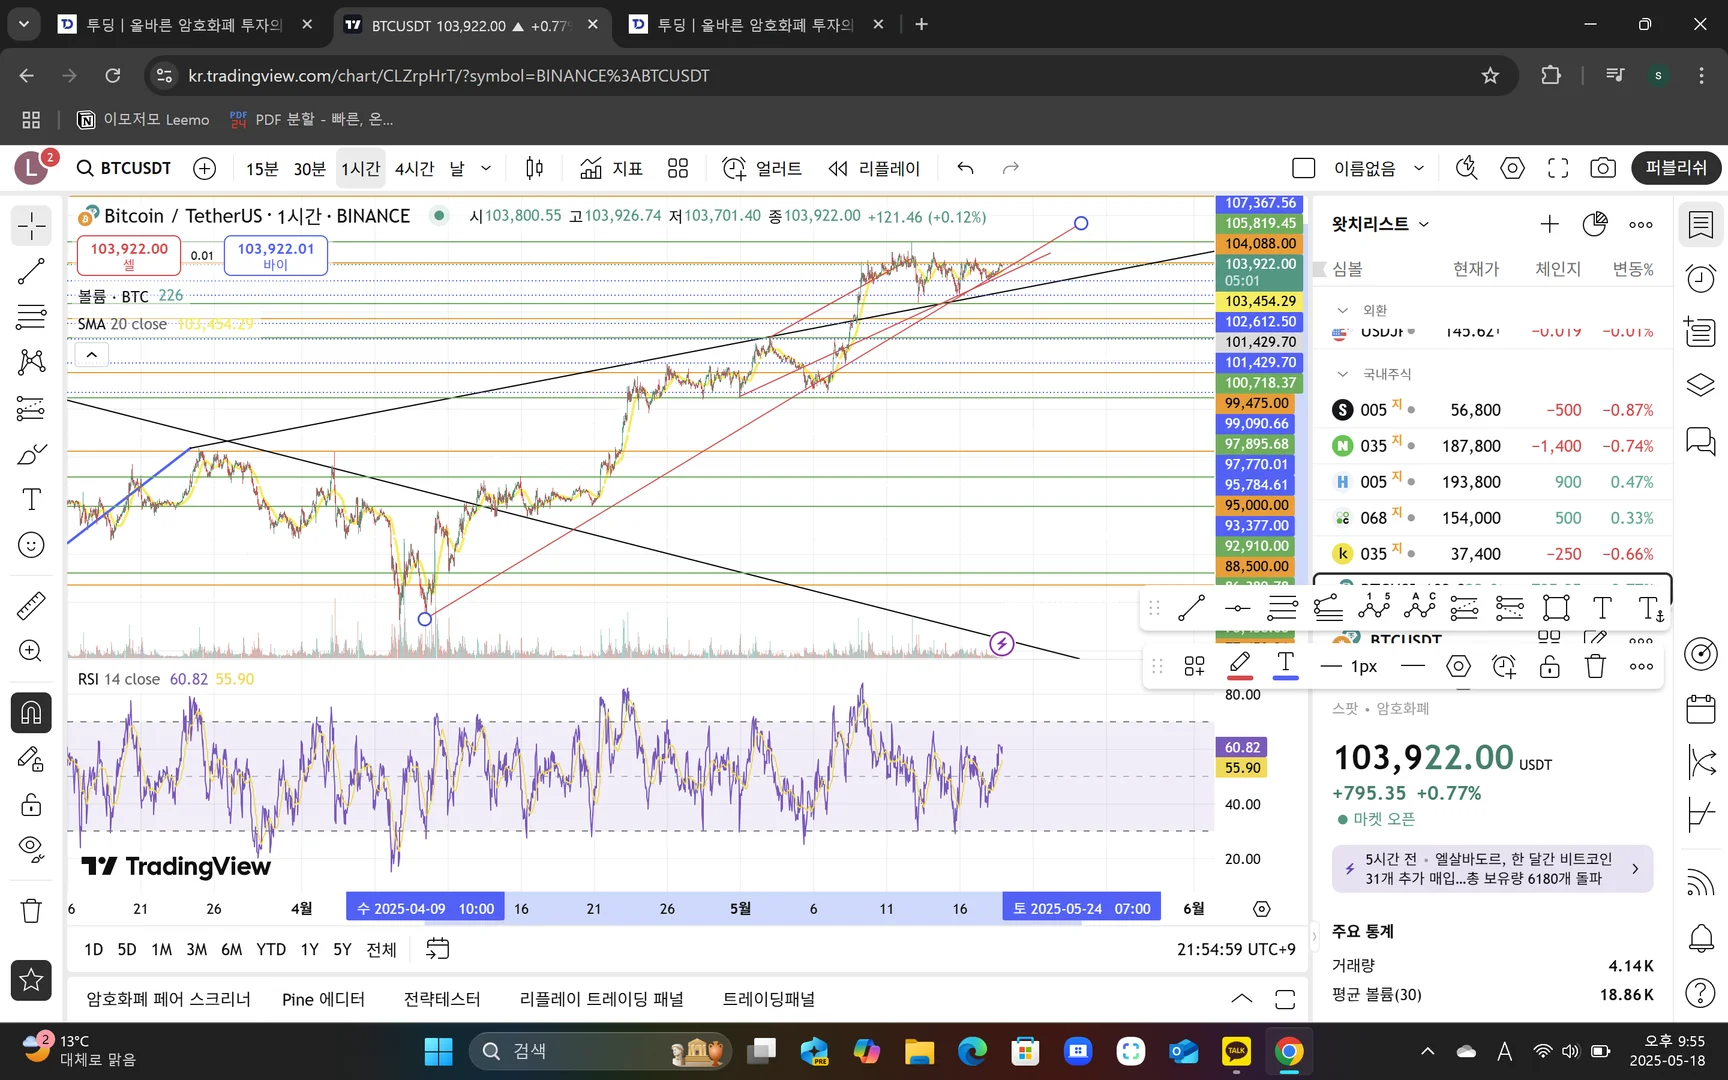1728x1080 pixels.
Task: Open go-to-date calendar icon
Action: [x=438, y=948]
